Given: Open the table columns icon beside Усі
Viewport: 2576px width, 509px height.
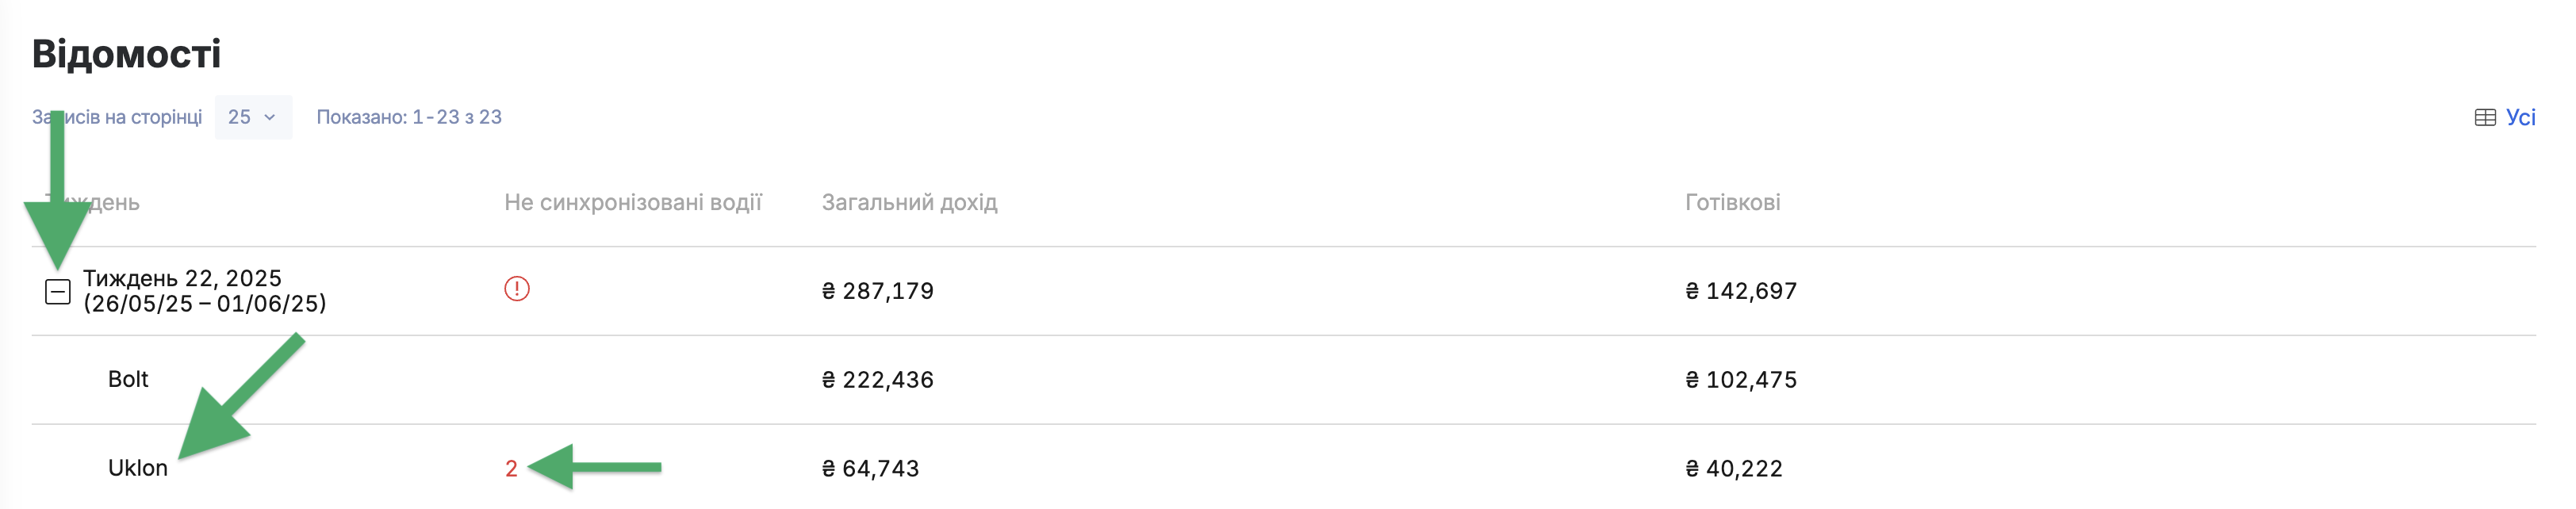Looking at the screenshot, I should coord(2484,118).
